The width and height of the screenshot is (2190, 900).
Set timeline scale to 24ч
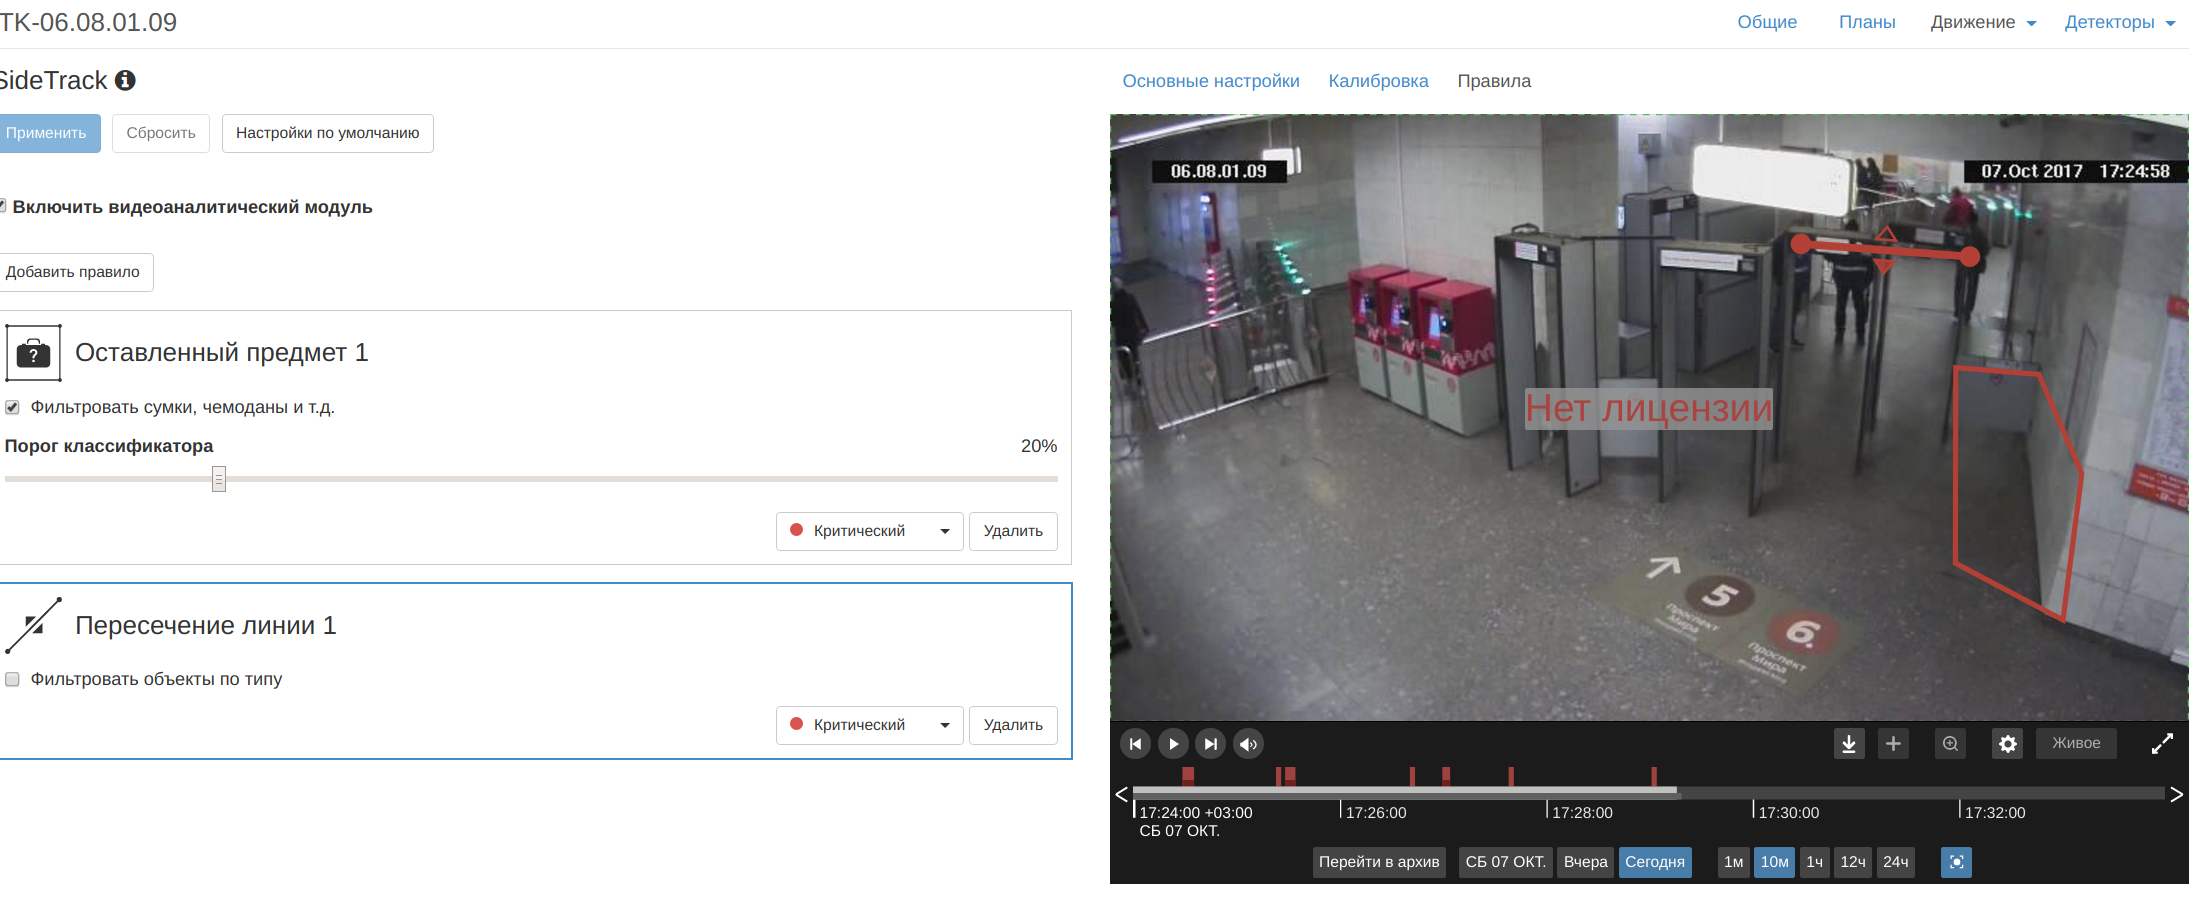(x=1895, y=862)
